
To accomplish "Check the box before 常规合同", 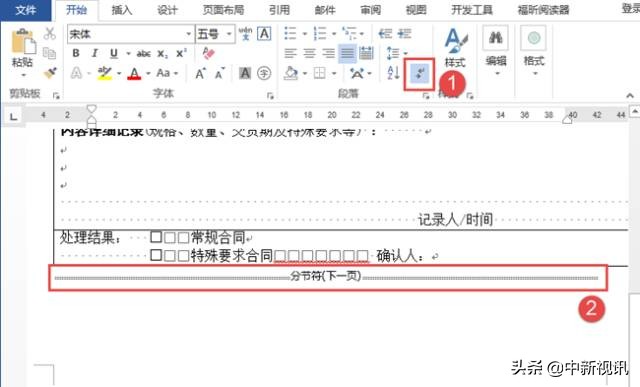I will [156, 237].
